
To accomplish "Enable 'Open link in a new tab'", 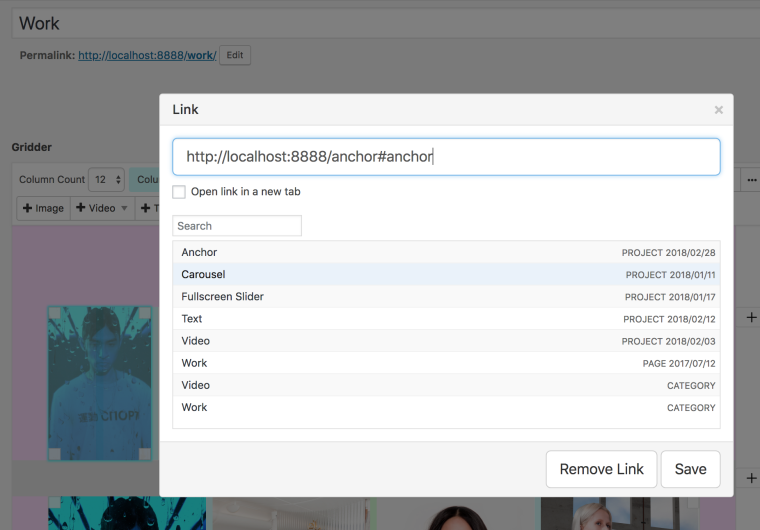I will click(179, 192).
